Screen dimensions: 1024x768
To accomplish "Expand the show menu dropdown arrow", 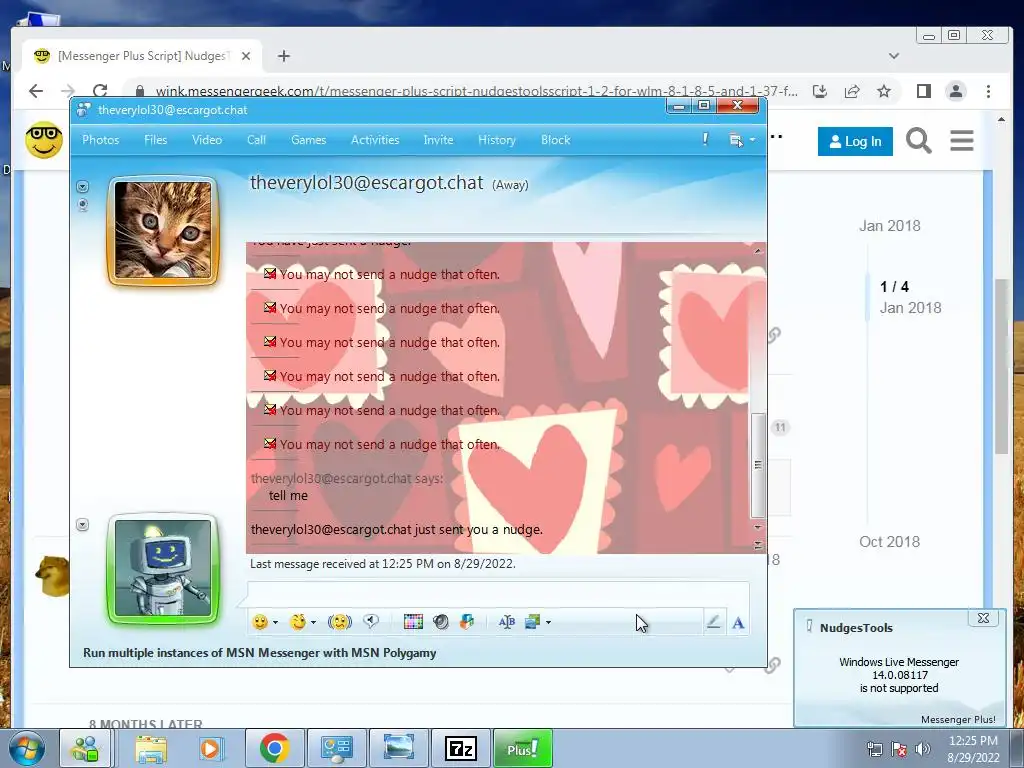I will [x=752, y=140].
